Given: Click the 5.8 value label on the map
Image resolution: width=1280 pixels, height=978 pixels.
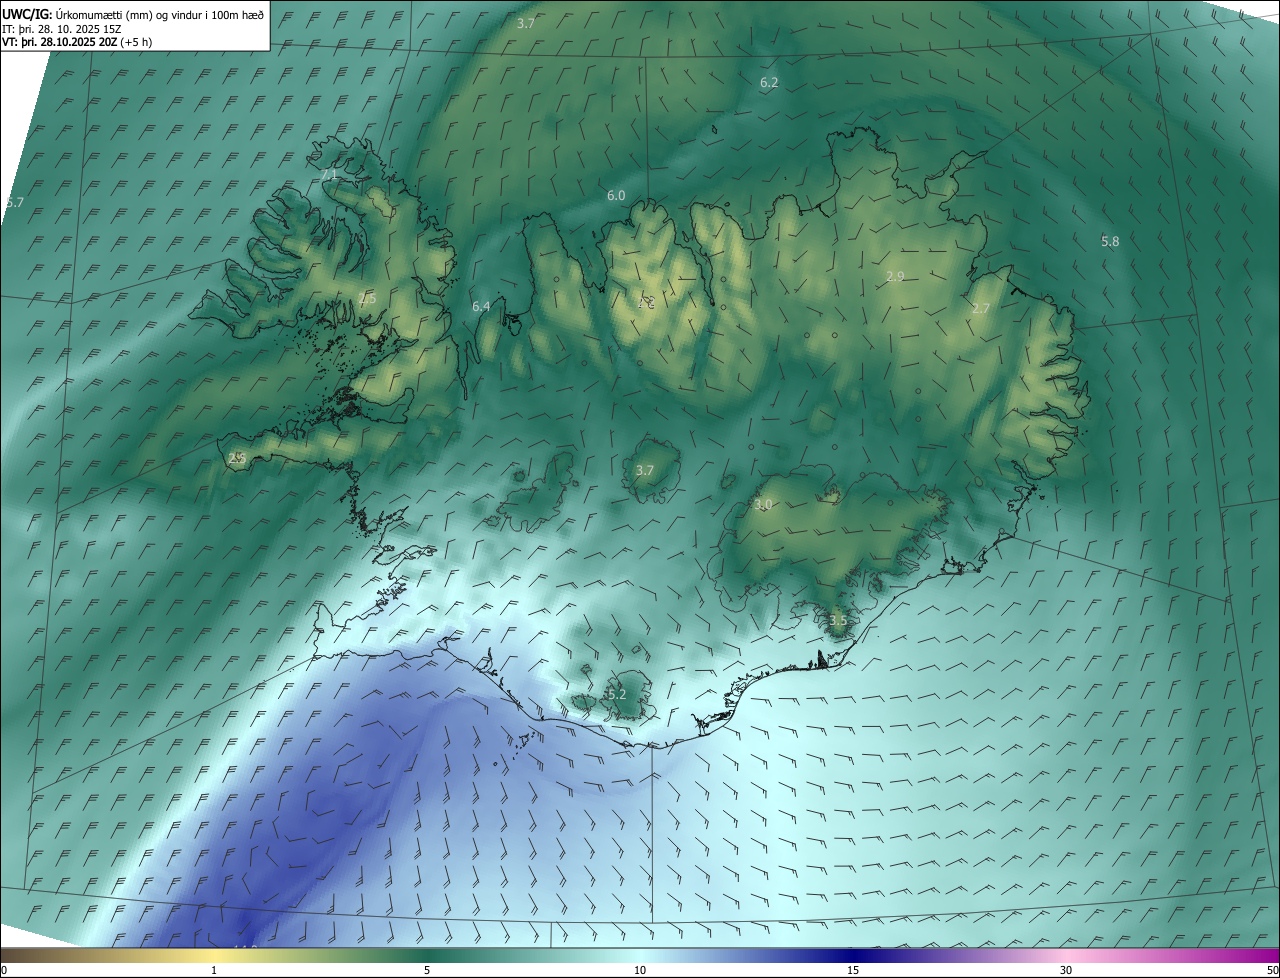Looking at the screenshot, I should 1110,242.
